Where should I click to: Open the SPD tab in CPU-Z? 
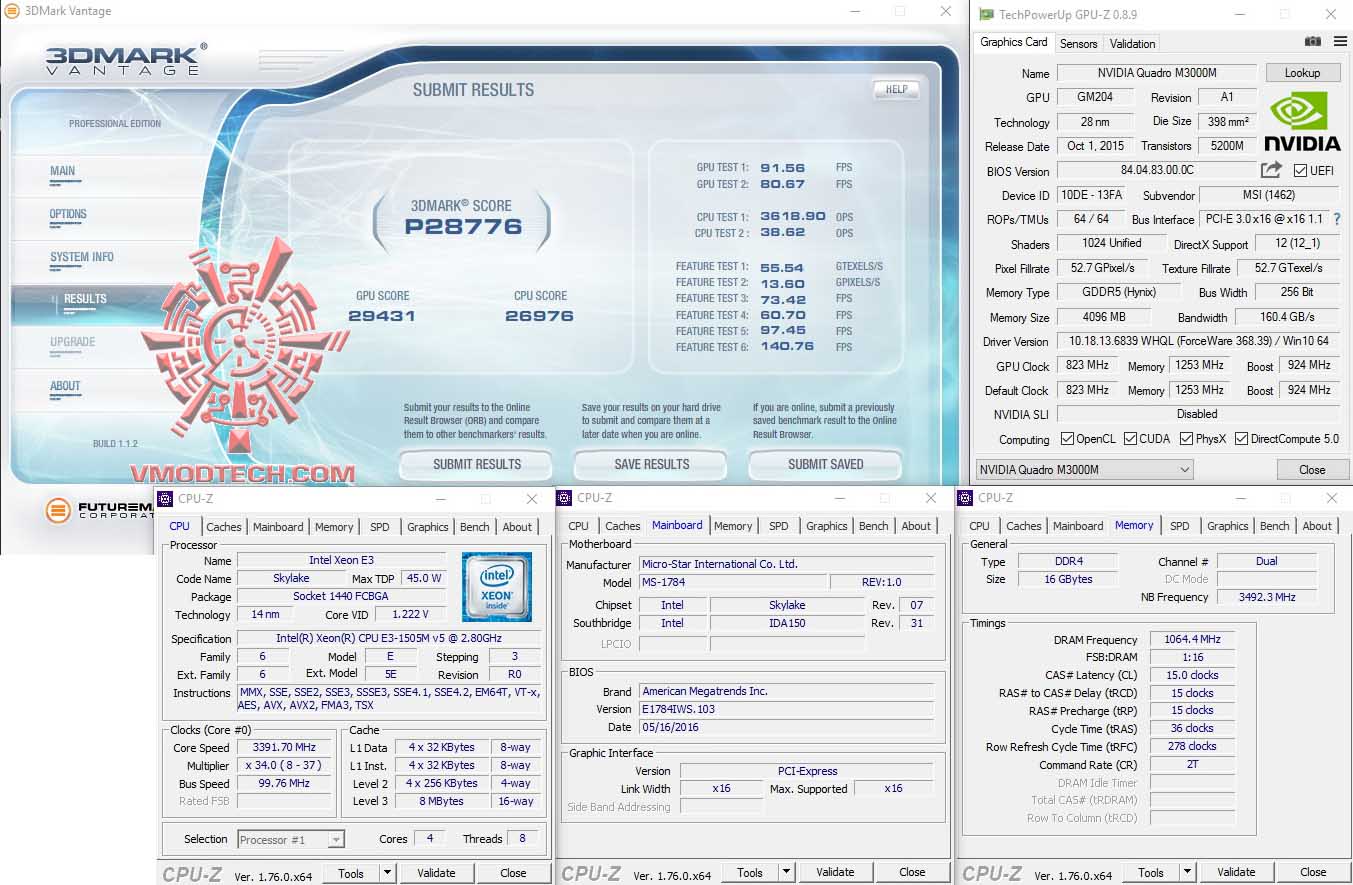[x=381, y=527]
